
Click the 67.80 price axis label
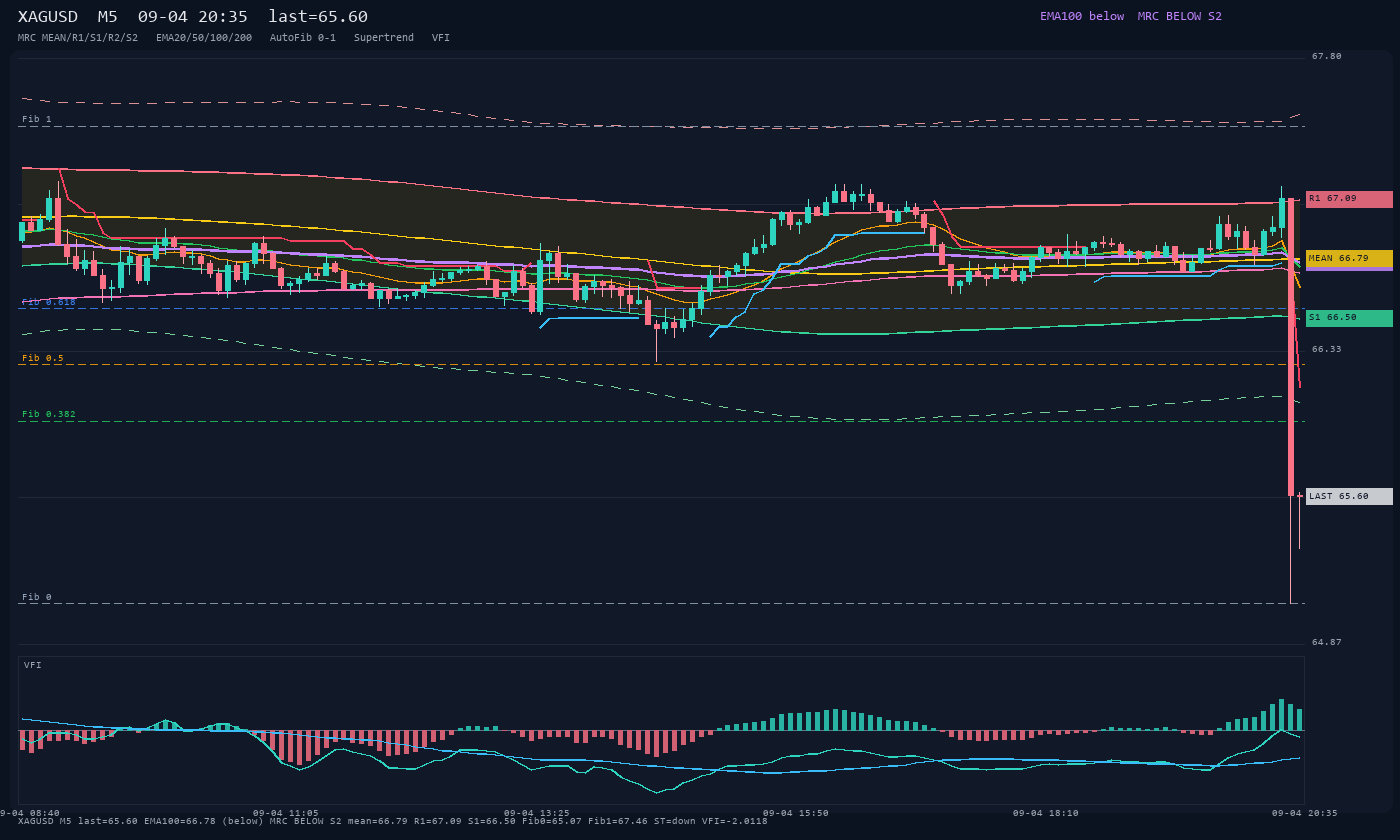click(1327, 56)
